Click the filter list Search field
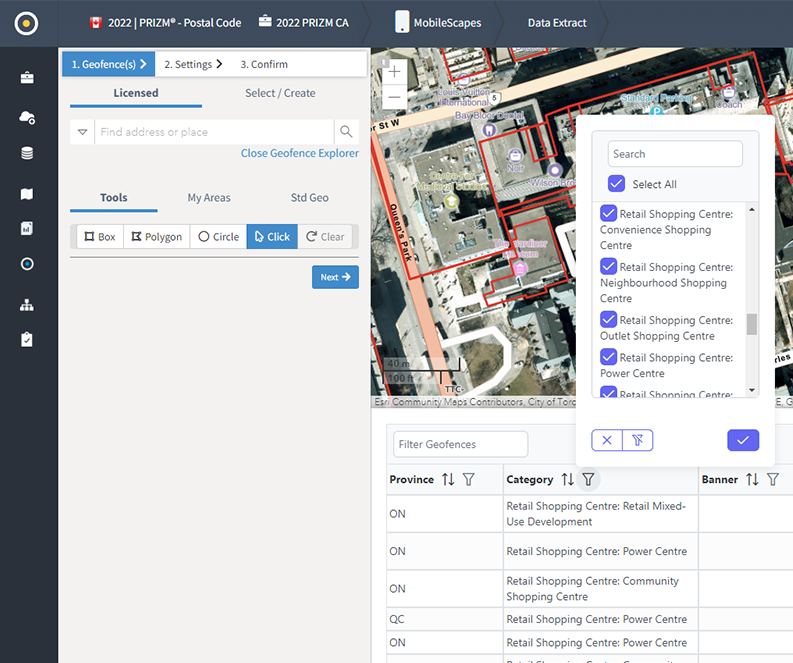The width and height of the screenshot is (793, 663). tap(675, 154)
